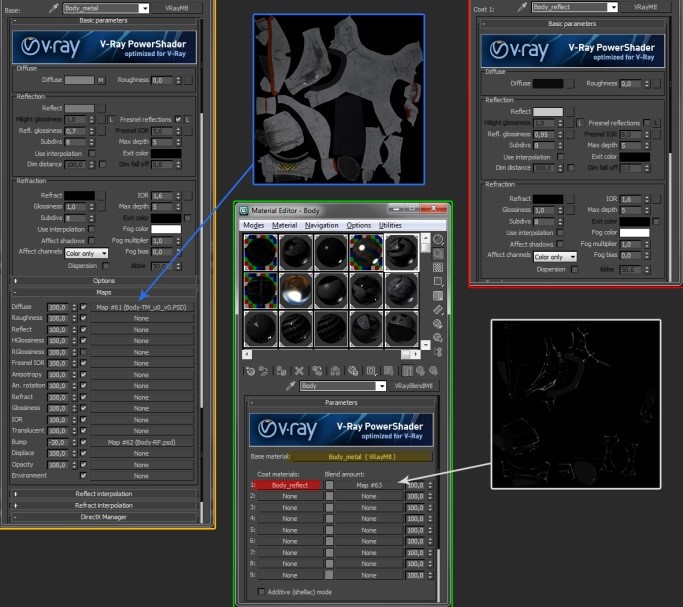
Task: Click the Select by Material icon
Action: (x=438, y=338)
